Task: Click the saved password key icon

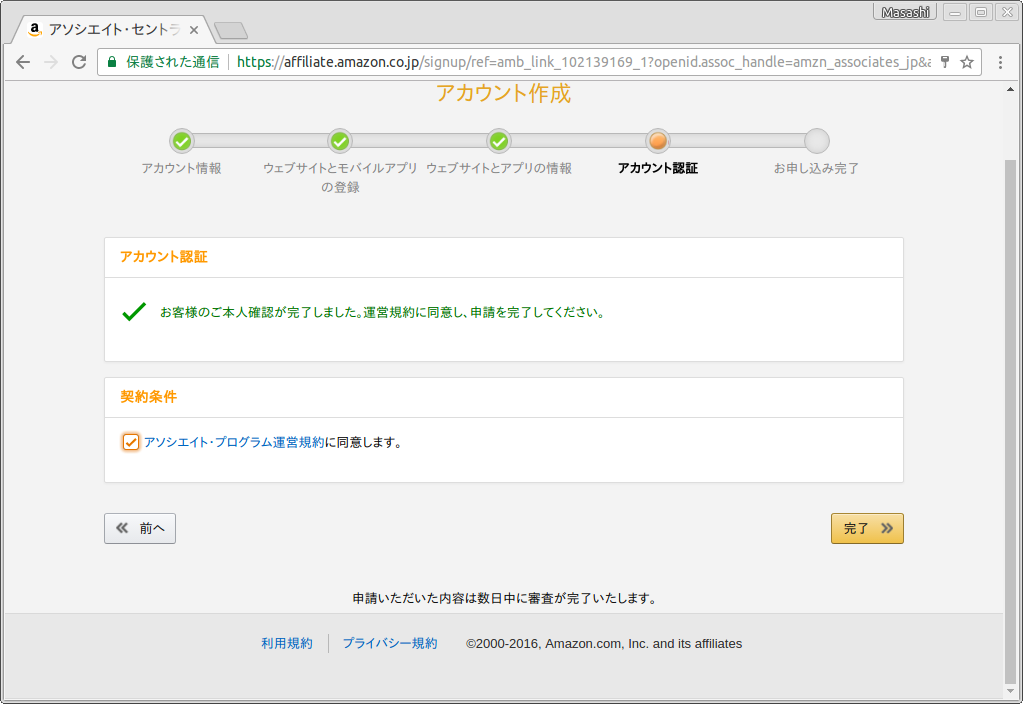Action: 945,62
